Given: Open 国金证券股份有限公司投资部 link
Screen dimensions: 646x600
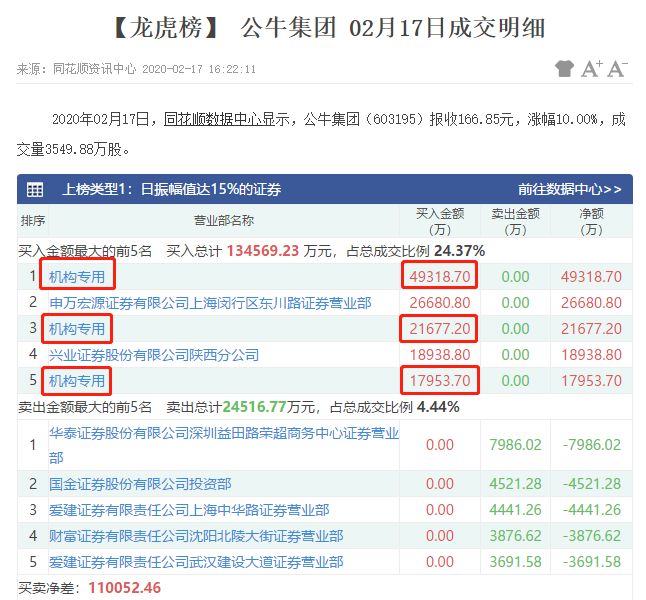Looking at the screenshot, I should point(140,484).
